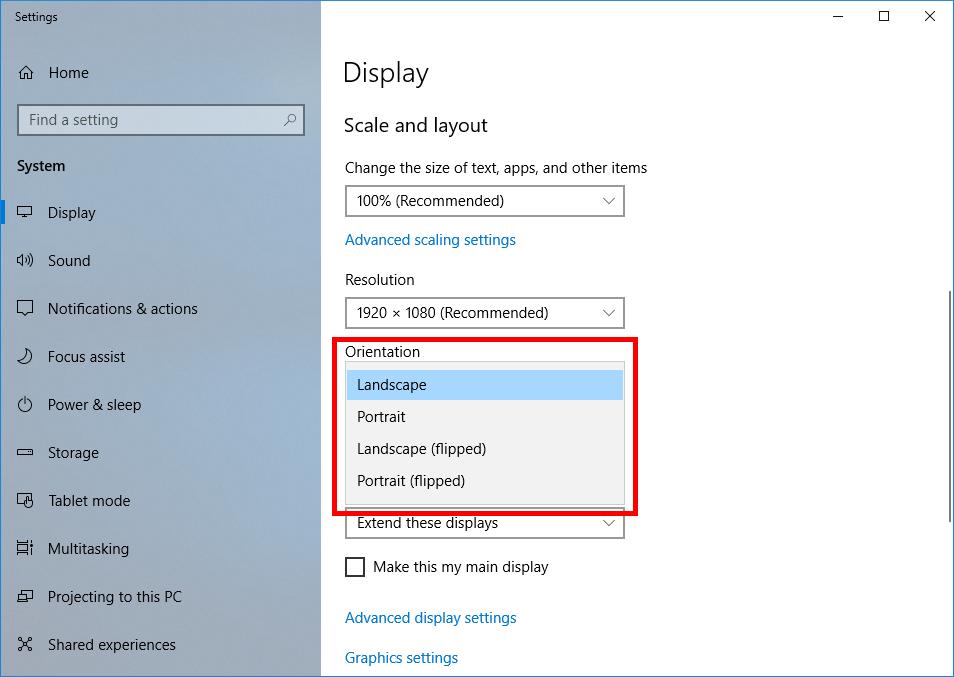Open Advanced display settings link
The image size is (954, 677).
click(x=430, y=618)
